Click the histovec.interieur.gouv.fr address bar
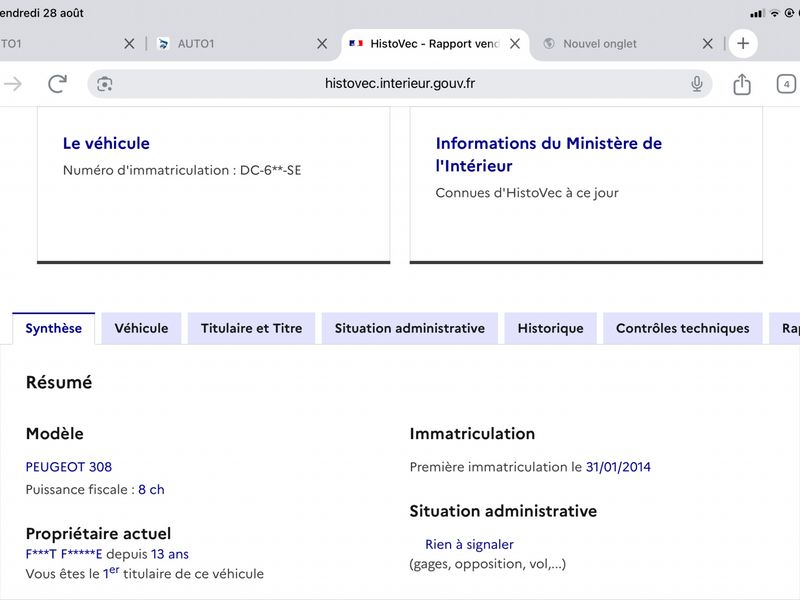The image size is (800, 600). point(399,84)
